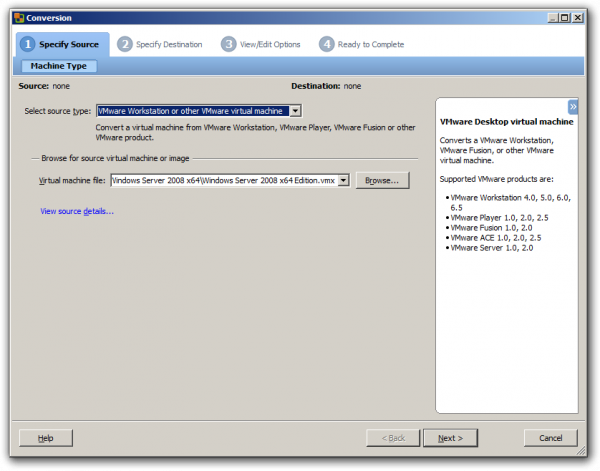Viewport: 600px width, 471px height.
Task: Click the 'VMware Server 1.0, 2.0' list item
Action: (491, 248)
